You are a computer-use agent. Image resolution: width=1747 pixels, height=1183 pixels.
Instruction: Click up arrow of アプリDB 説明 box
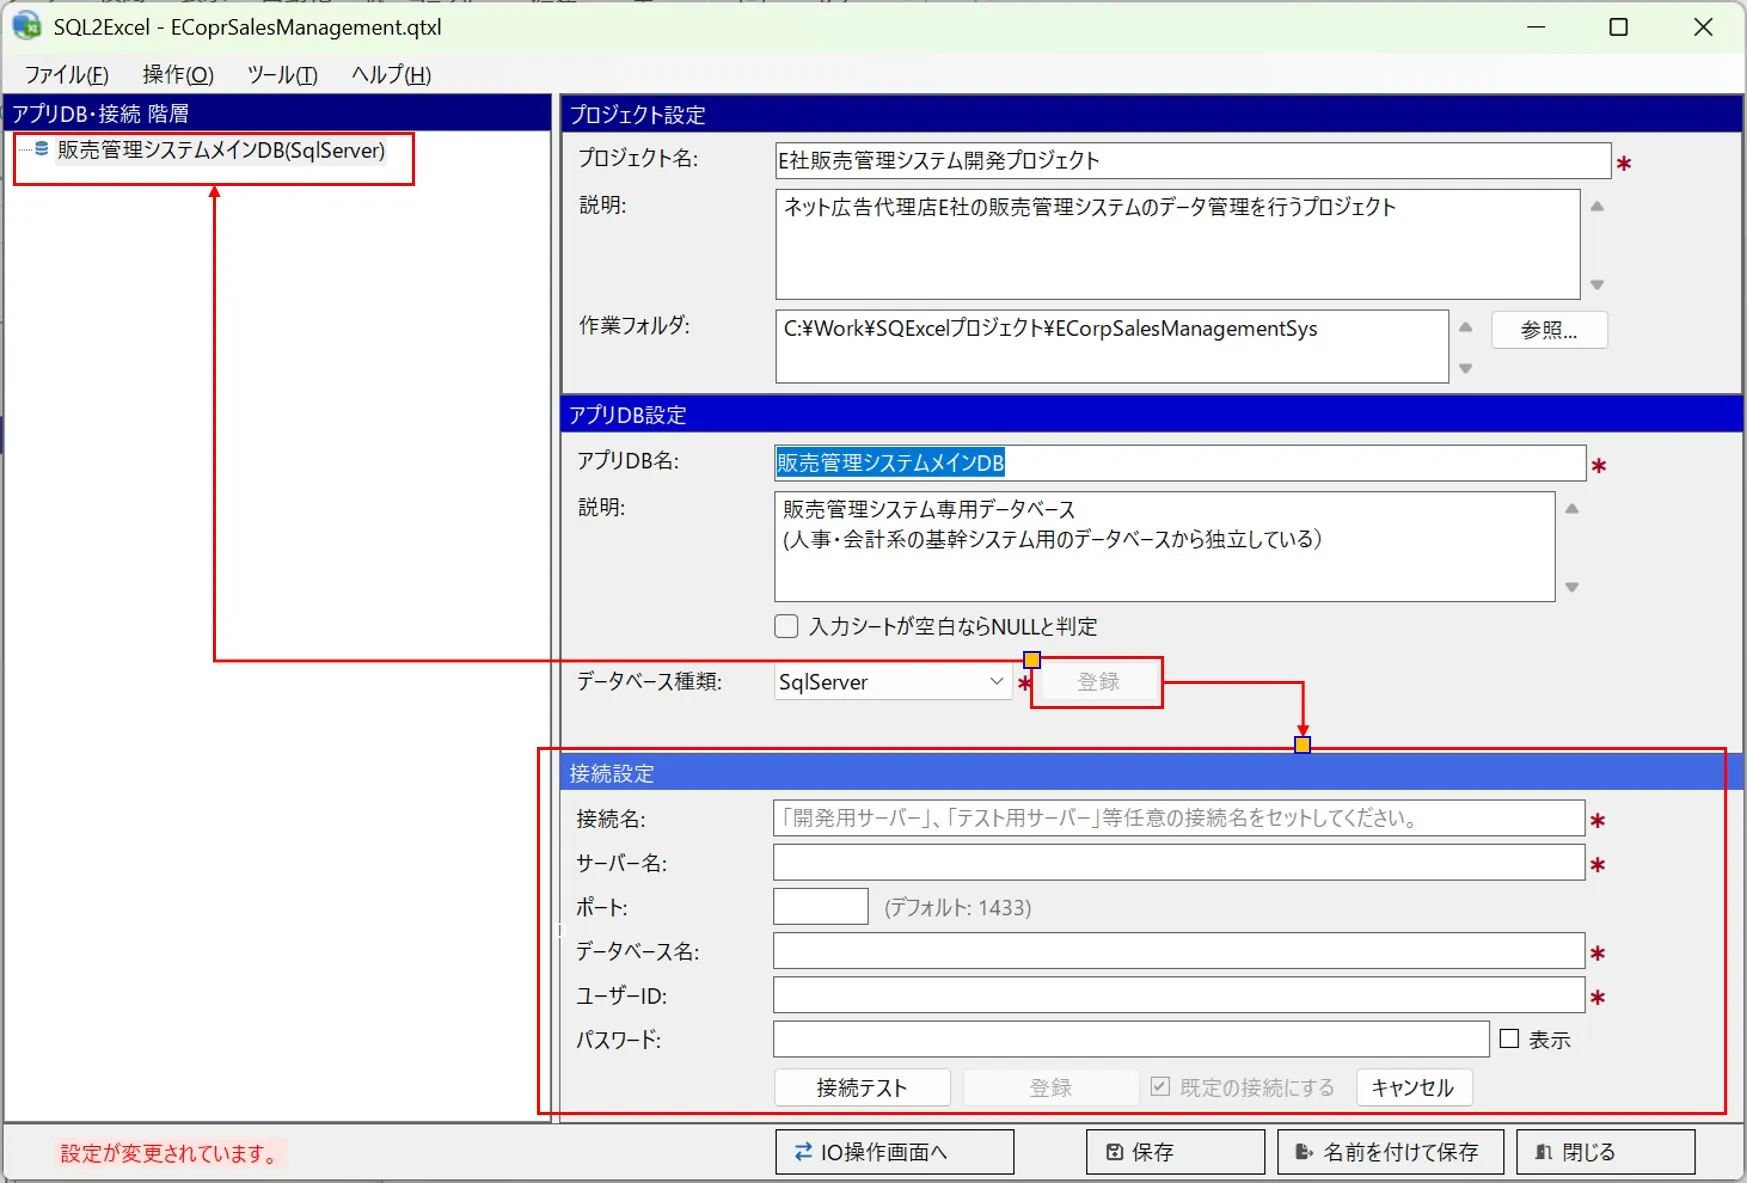click(x=1572, y=509)
